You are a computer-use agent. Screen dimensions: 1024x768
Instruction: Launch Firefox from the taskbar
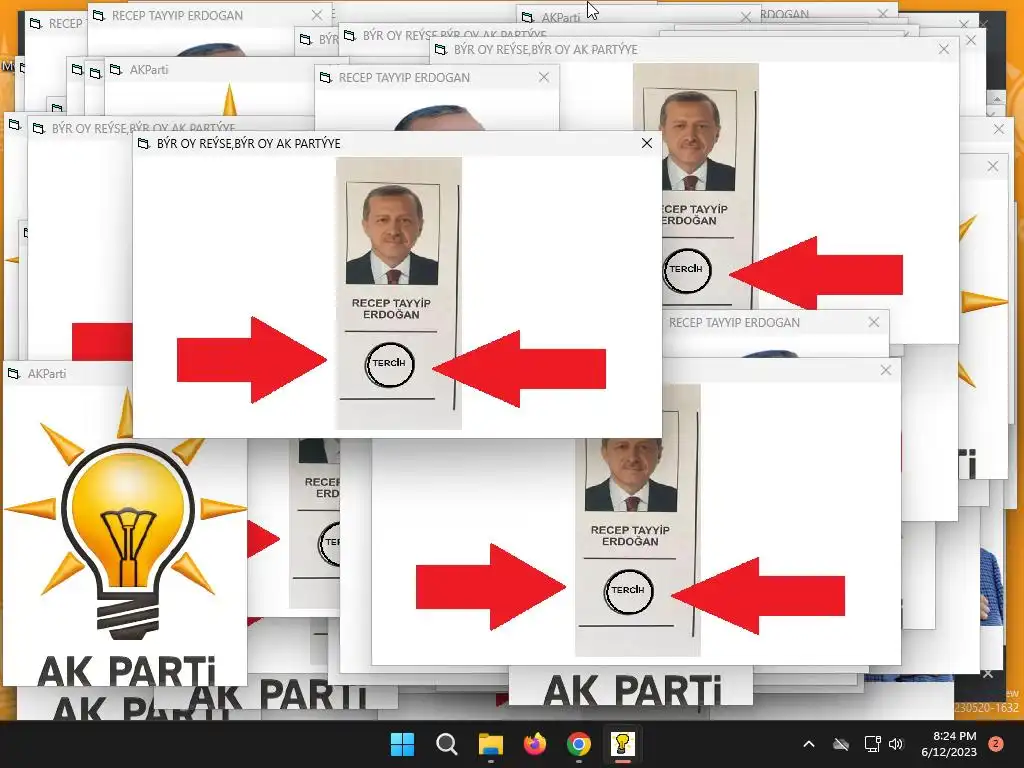click(535, 744)
